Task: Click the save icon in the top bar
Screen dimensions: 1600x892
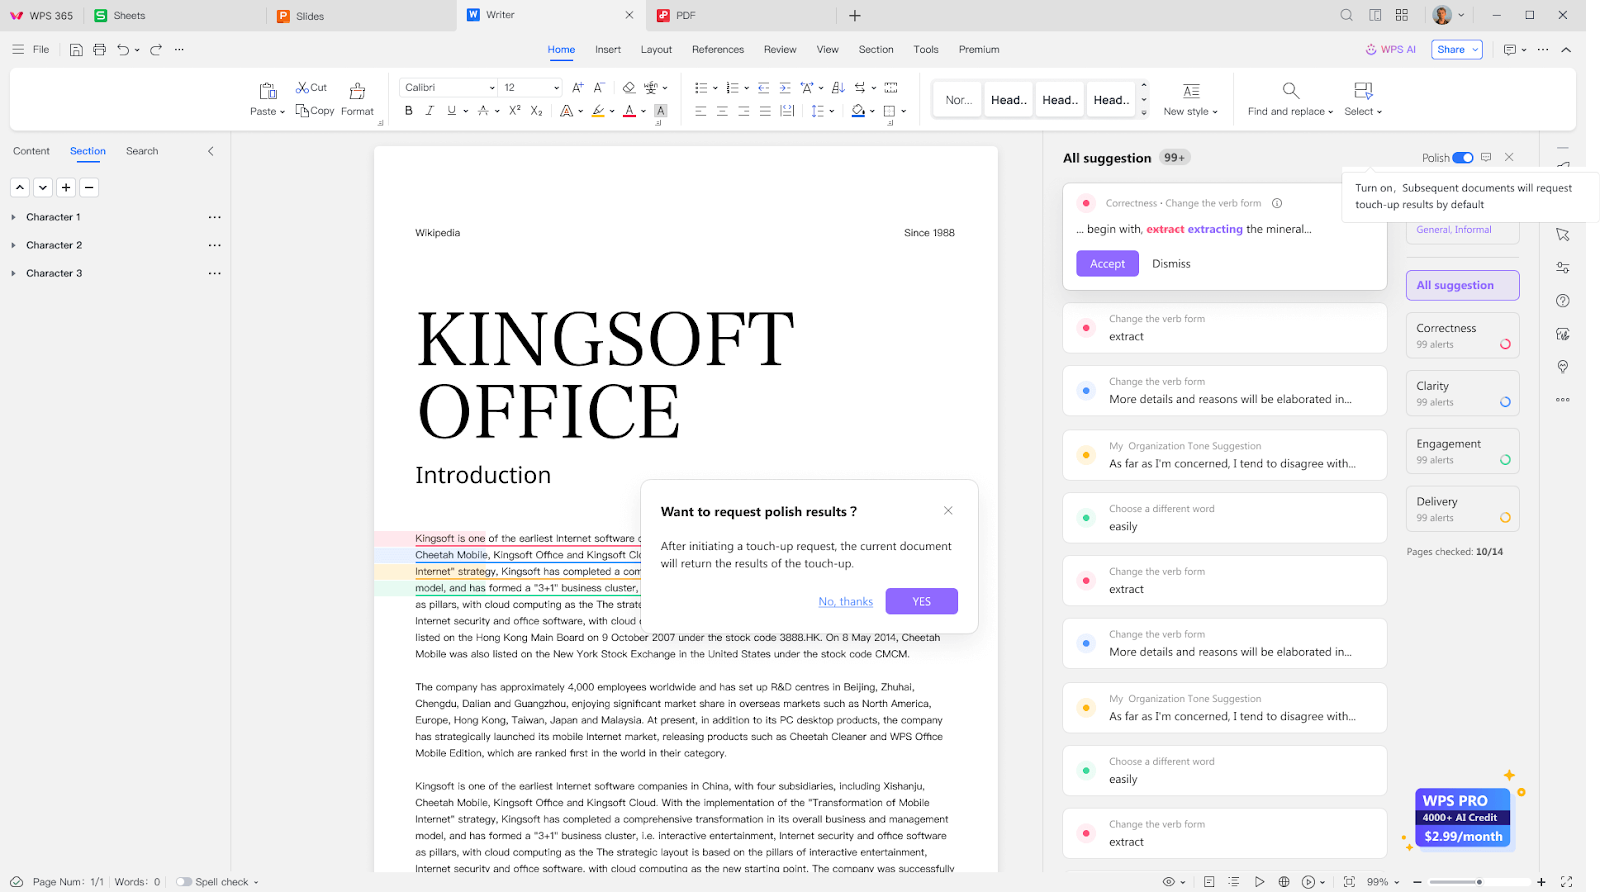Action: tap(76, 50)
